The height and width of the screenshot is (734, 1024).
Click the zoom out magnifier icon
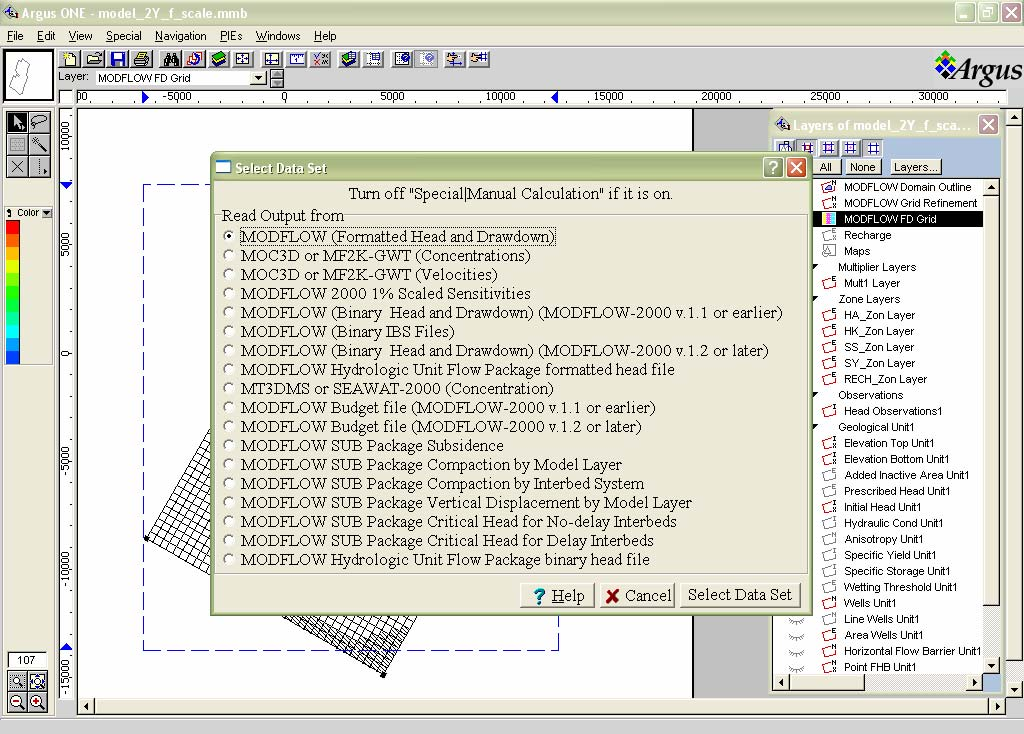point(17,703)
